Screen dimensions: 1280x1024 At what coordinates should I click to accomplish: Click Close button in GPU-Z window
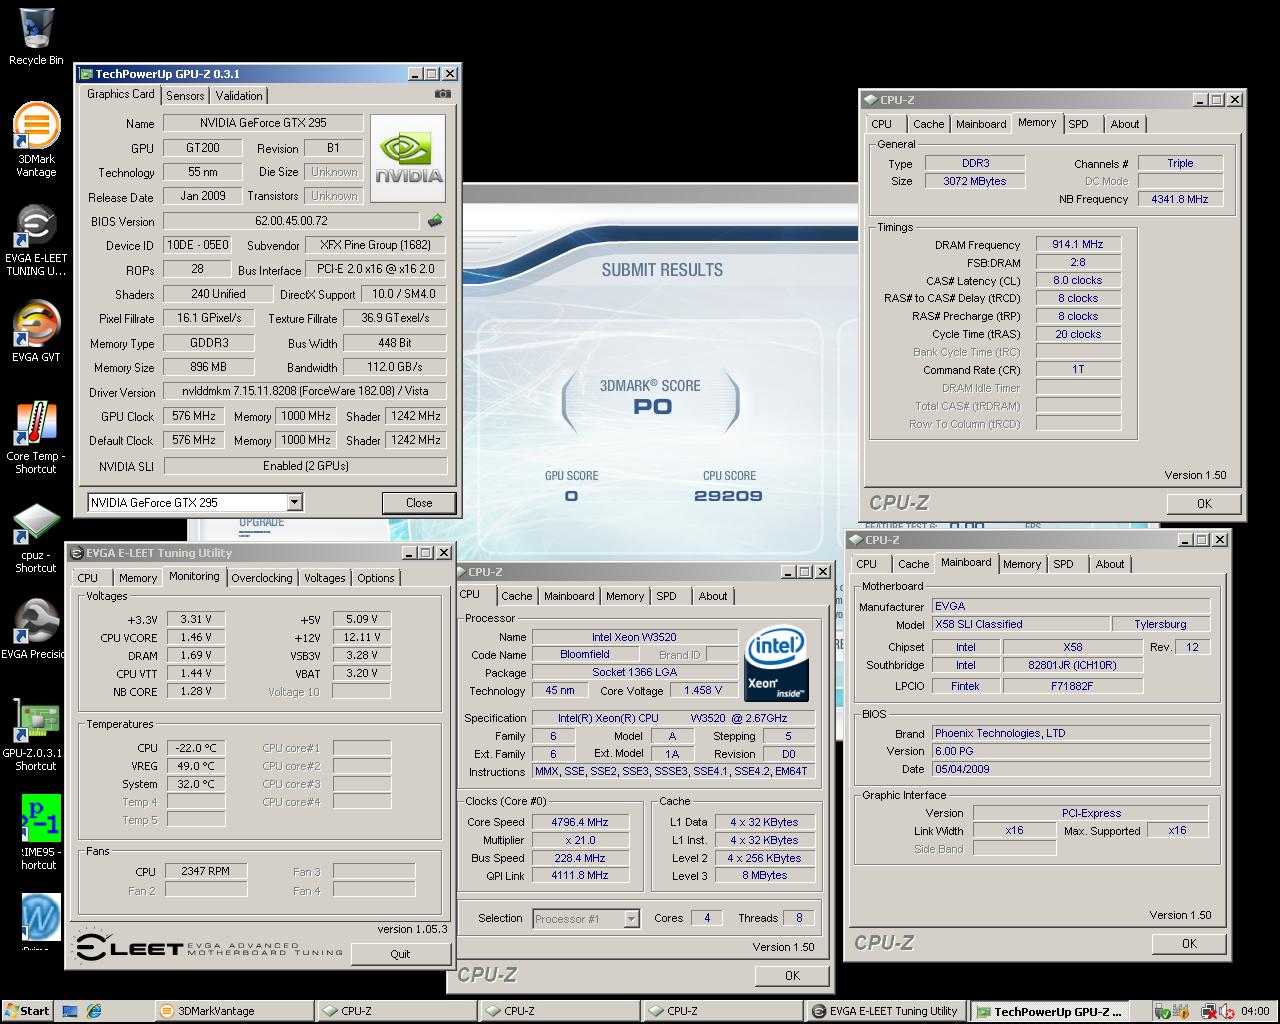pyautogui.click(x=419, y=503)
